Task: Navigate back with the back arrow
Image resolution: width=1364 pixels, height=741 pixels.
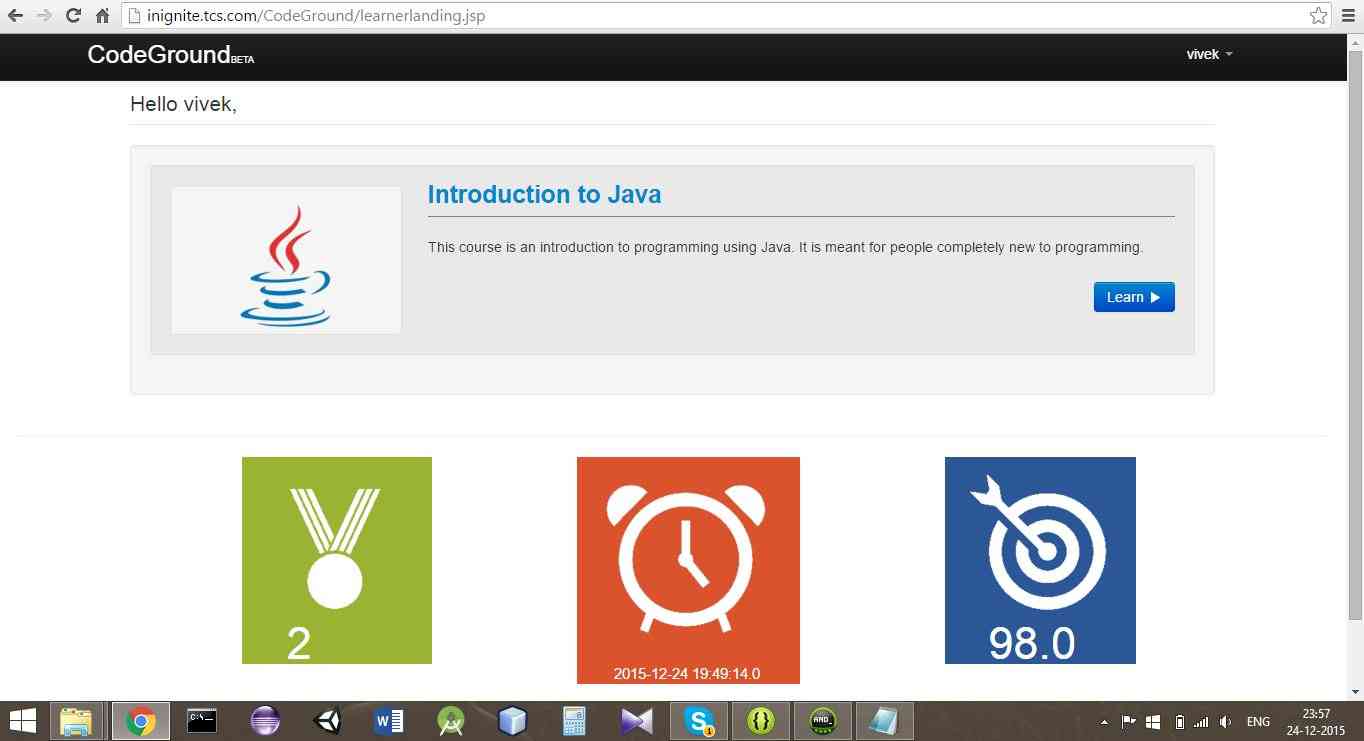Action: point(15,16)
